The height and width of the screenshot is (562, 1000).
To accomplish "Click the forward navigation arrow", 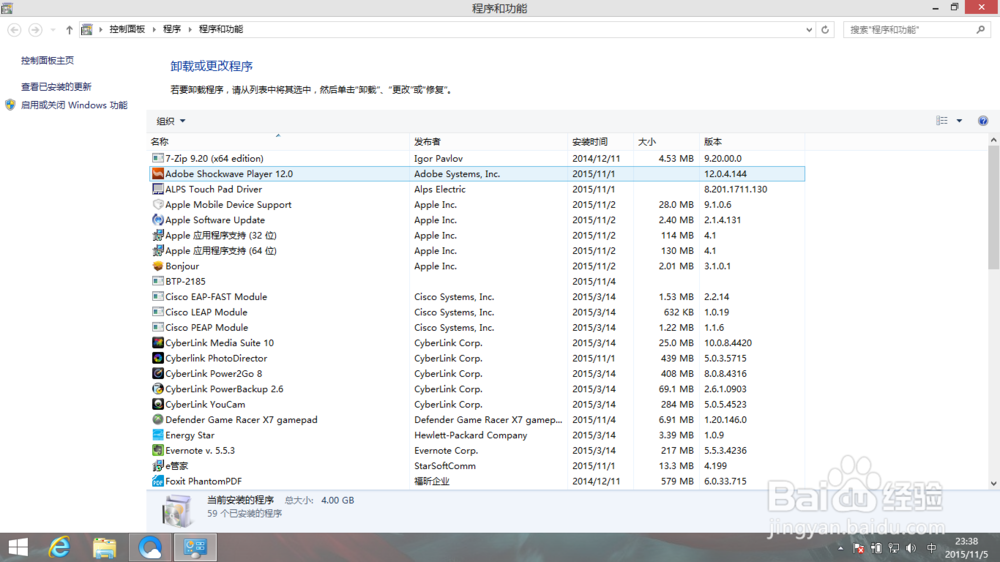I will click(35, 29).
